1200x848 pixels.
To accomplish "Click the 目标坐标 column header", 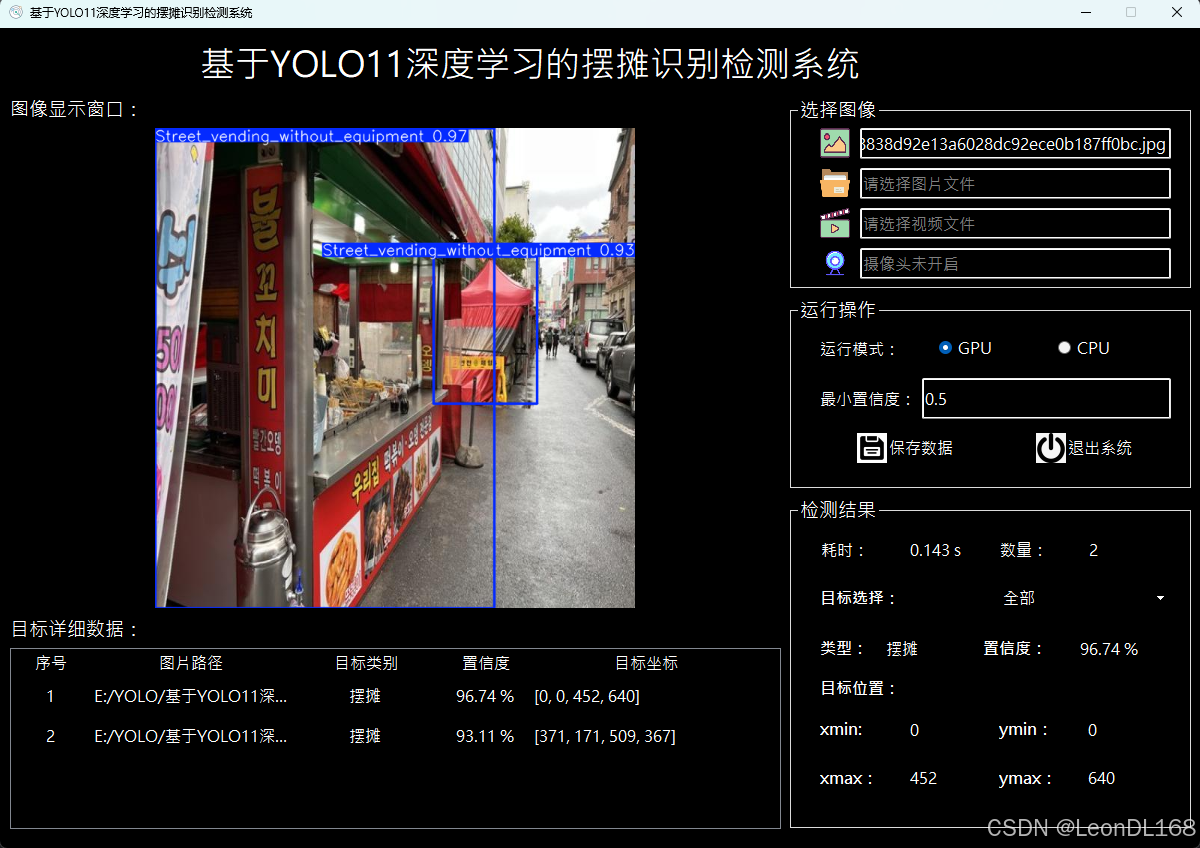I will 646,663.
